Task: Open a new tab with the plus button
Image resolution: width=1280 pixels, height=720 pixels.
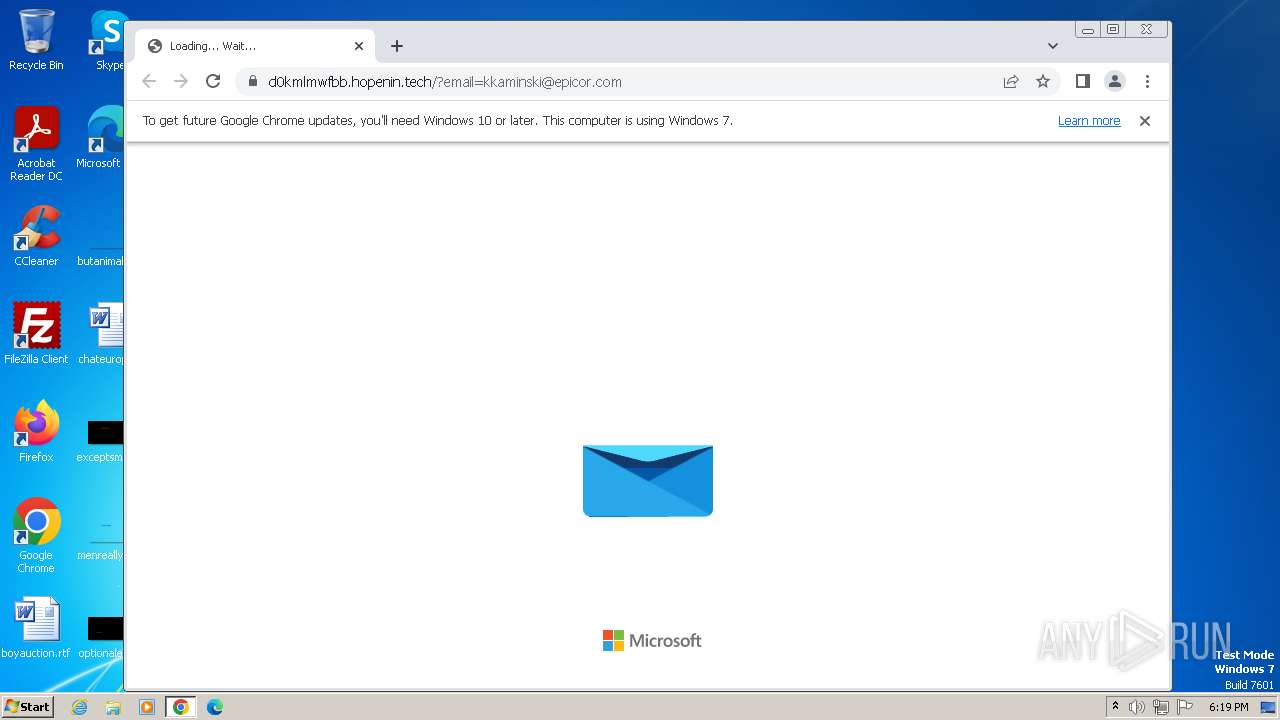Action: [x=397, y=46]
